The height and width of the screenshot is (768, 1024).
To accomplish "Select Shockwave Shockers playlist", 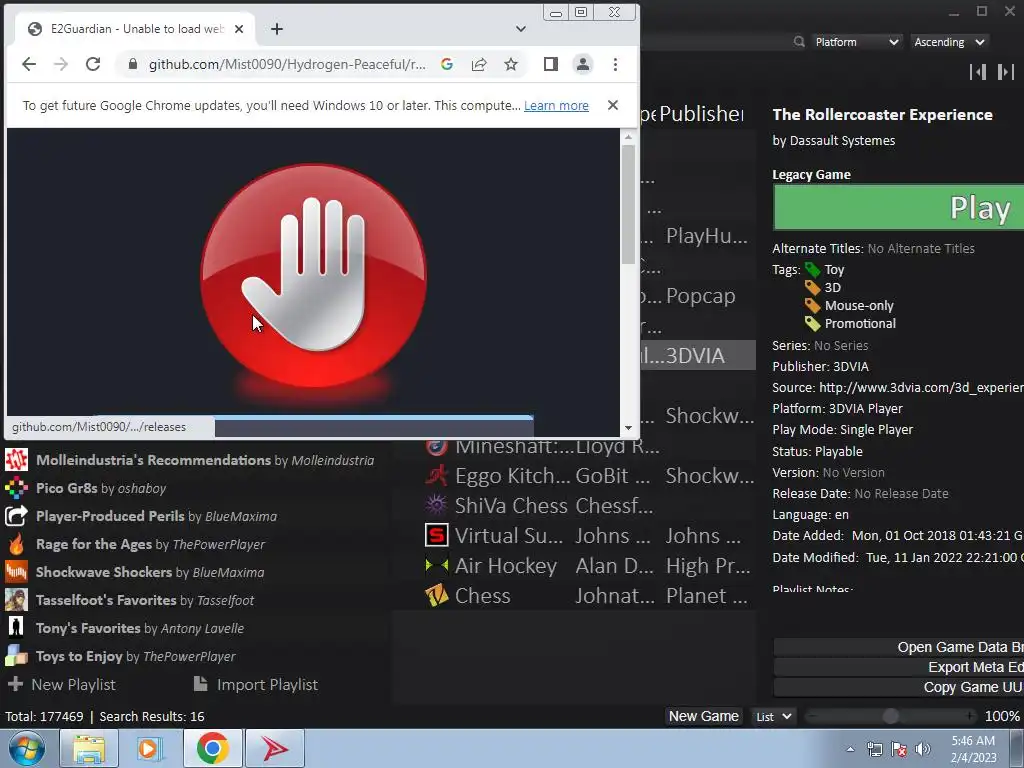I will (196, 573).
